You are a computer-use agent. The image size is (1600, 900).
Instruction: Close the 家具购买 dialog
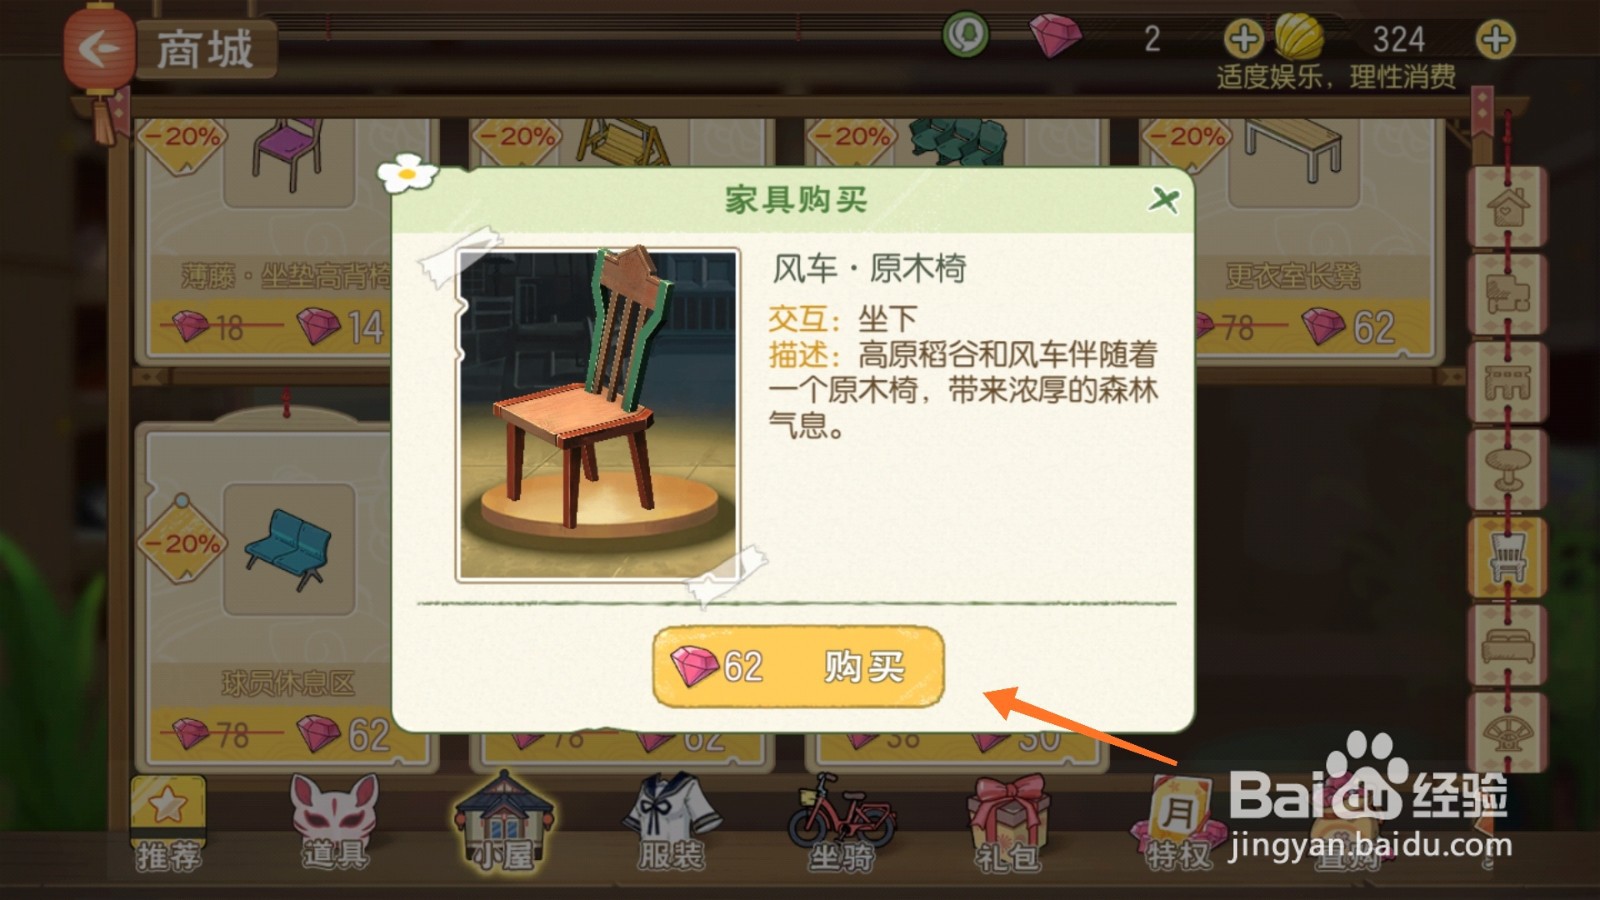[1164, 199]
